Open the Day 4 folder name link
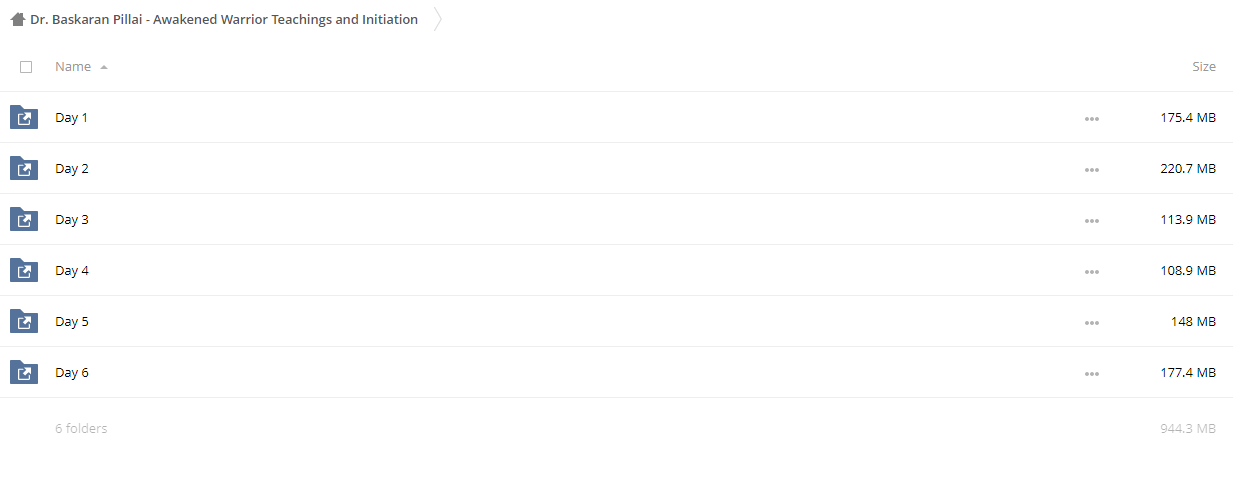This screenshot has width=1233, height=482. [72, 270]
